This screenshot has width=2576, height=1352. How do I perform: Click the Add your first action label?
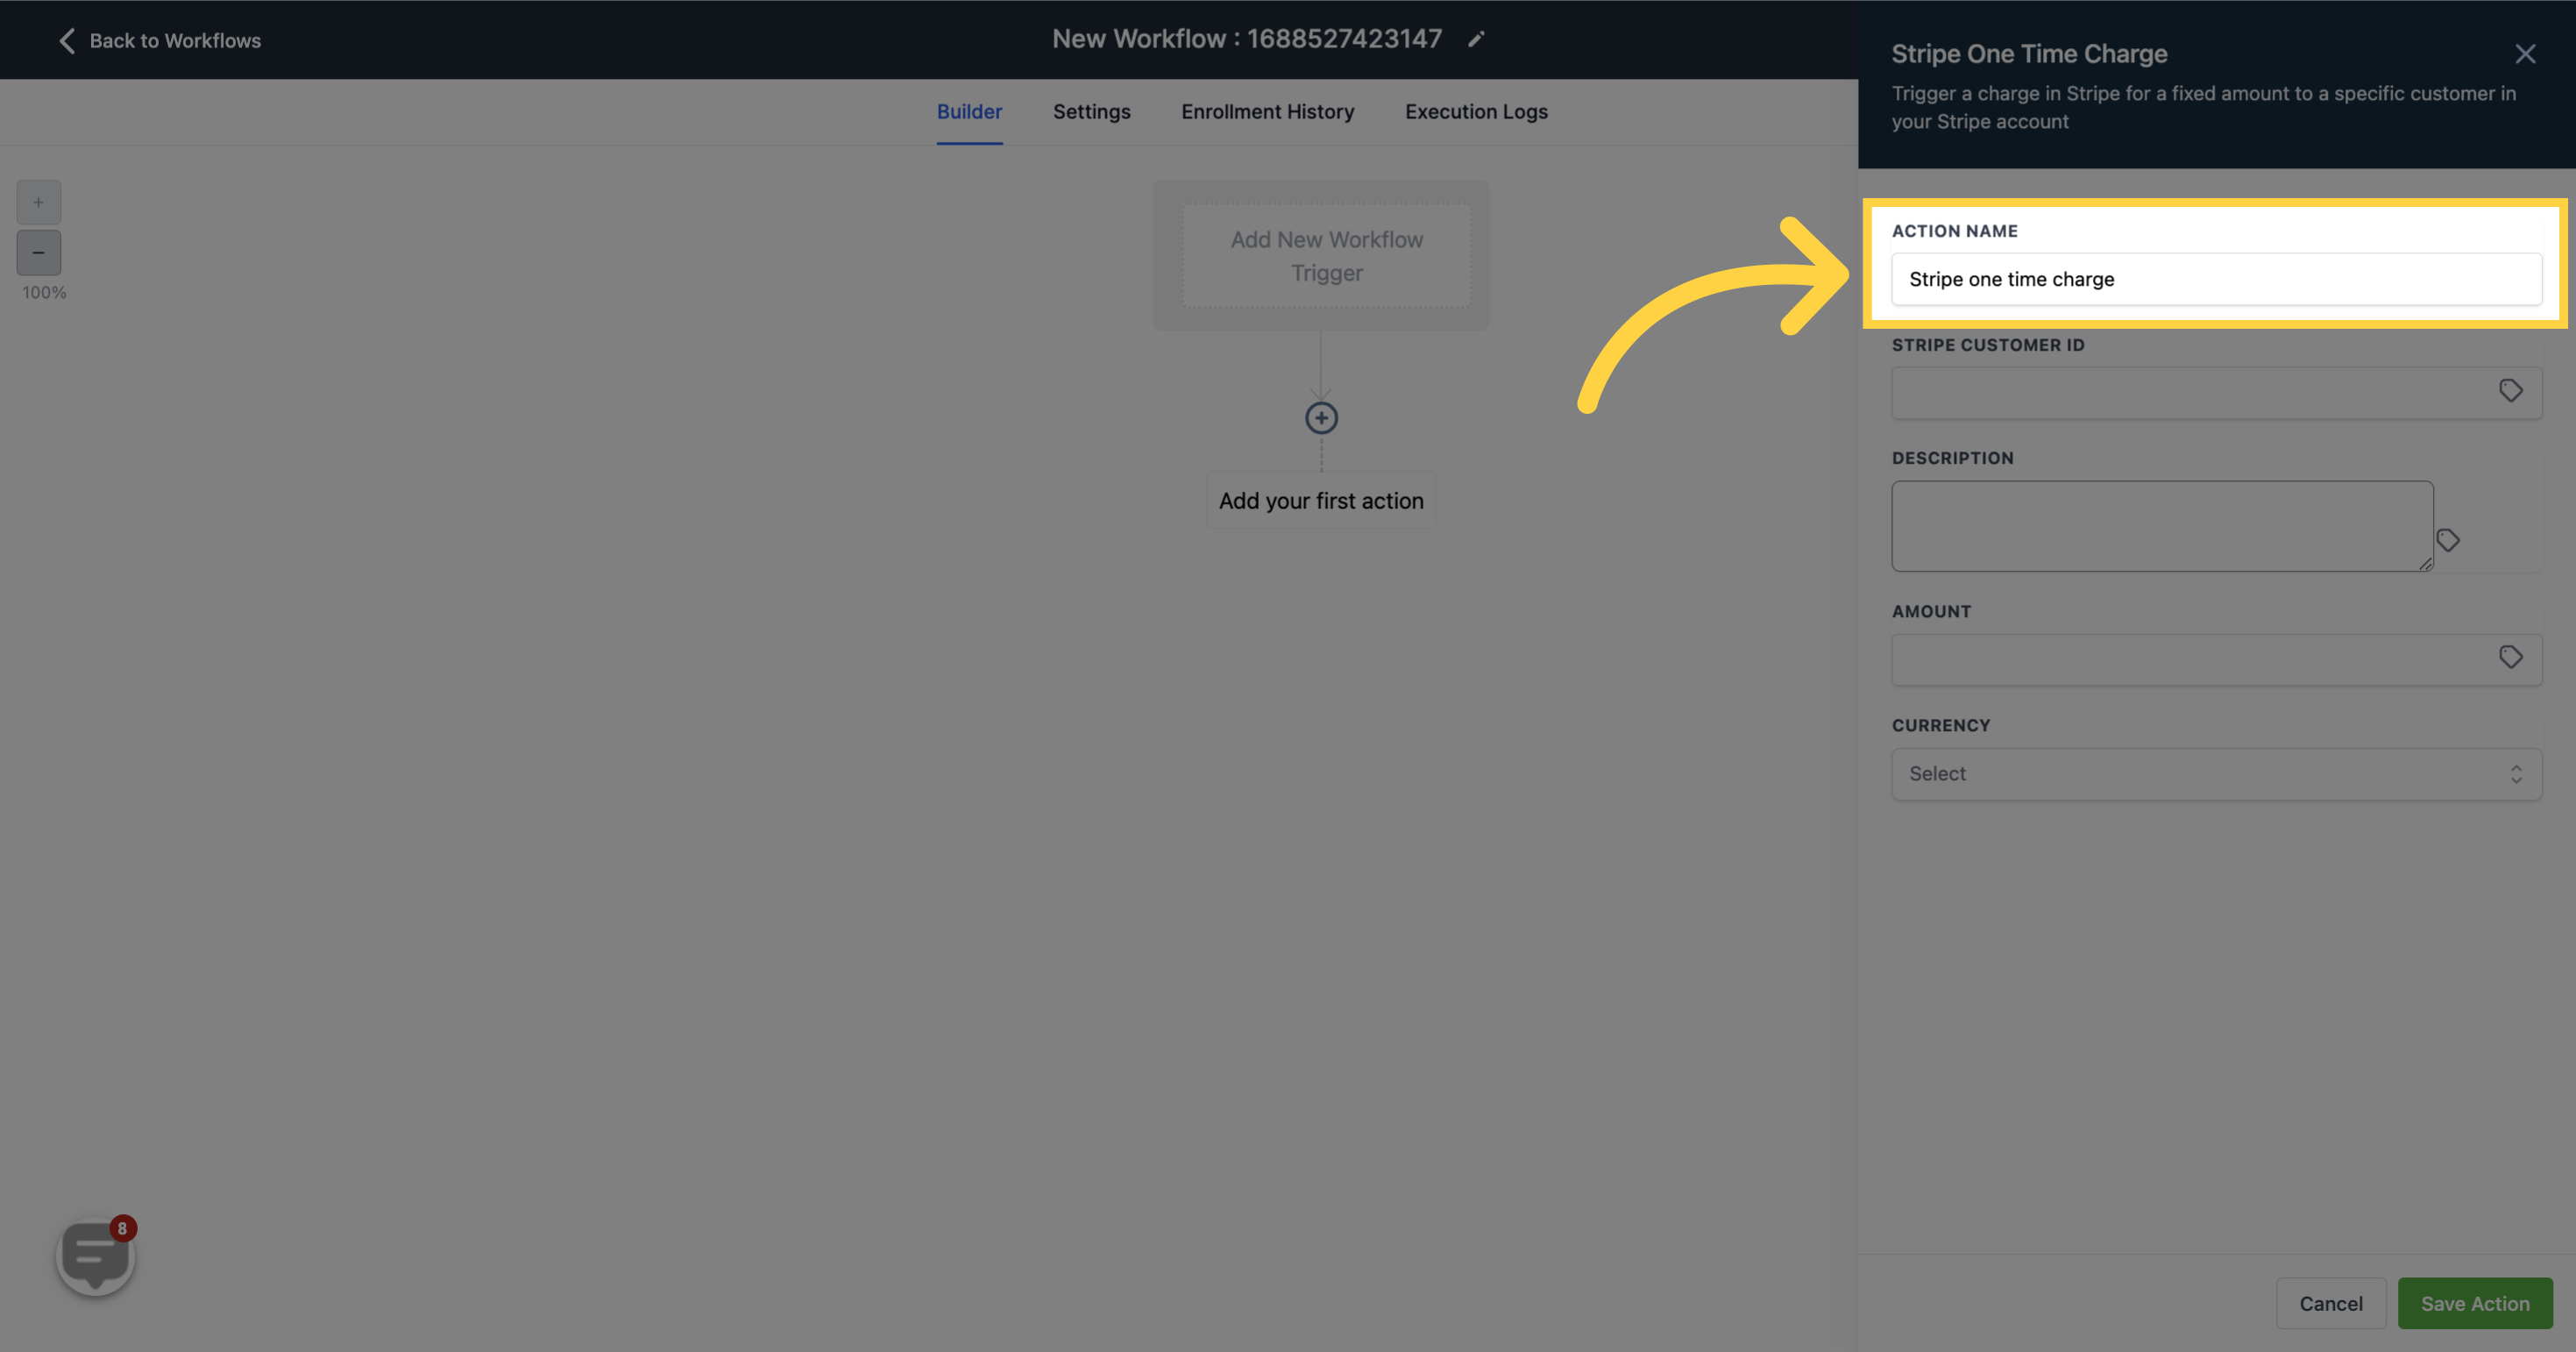click(1321, 501)
